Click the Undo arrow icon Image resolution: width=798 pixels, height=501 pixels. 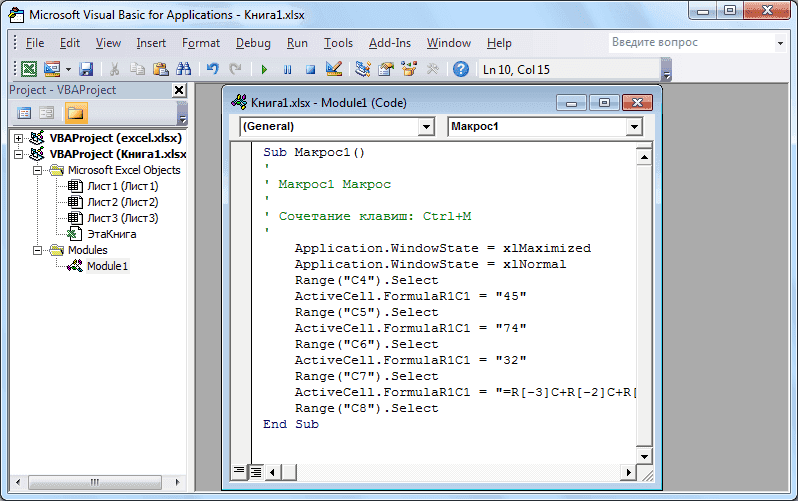click(212, 70)
